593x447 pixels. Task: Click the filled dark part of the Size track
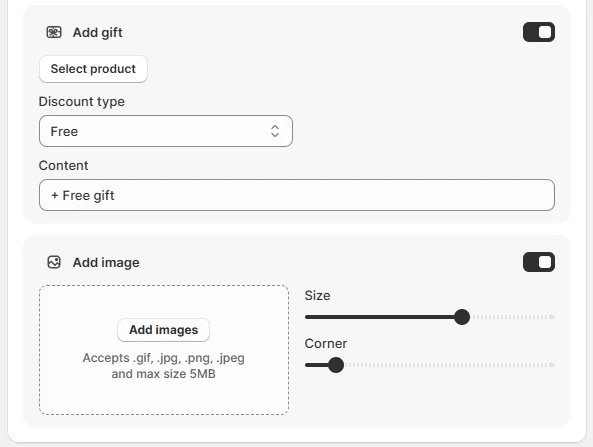pyautogui.click(x=379, y=317)
